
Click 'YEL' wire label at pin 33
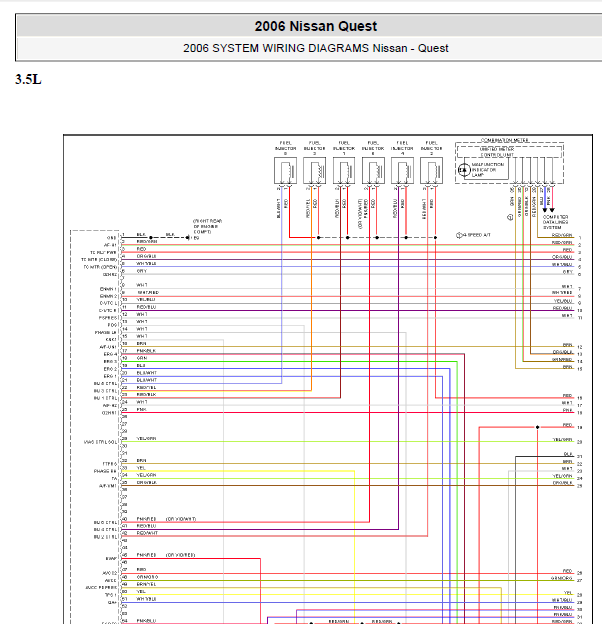tap(141, 468)
